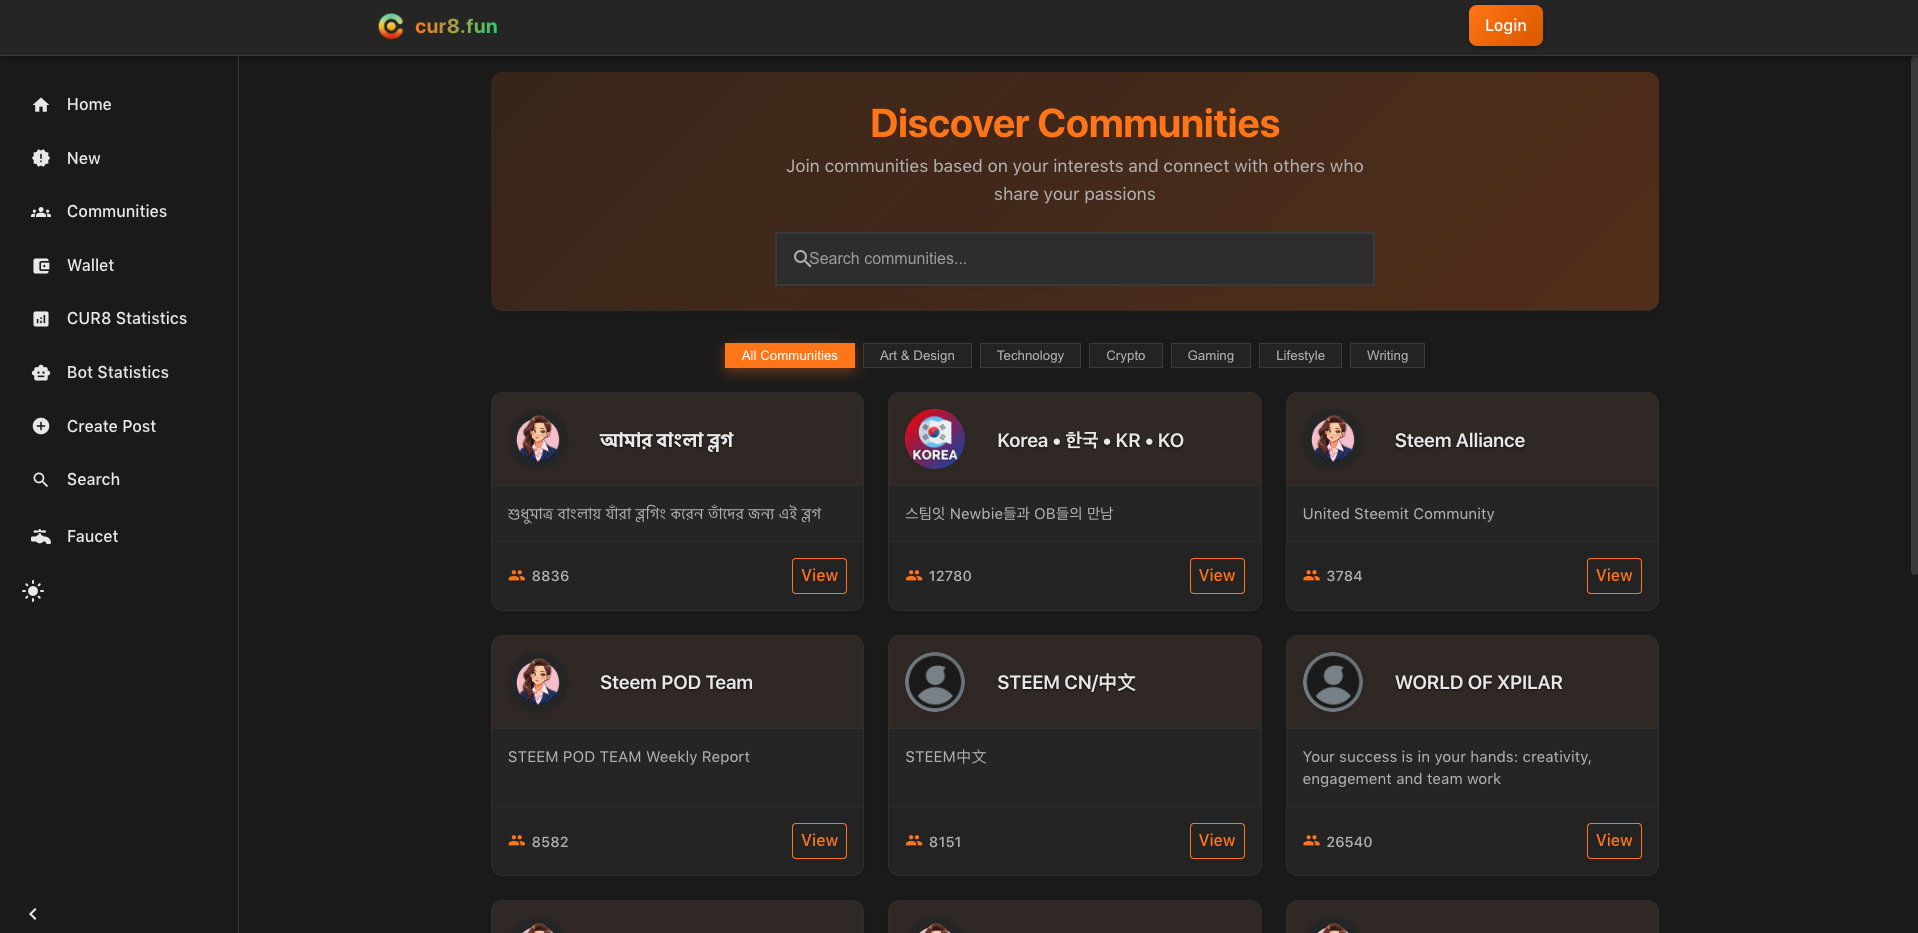
Task: Click the Discover Communities heading
Action: (1075, 124)
